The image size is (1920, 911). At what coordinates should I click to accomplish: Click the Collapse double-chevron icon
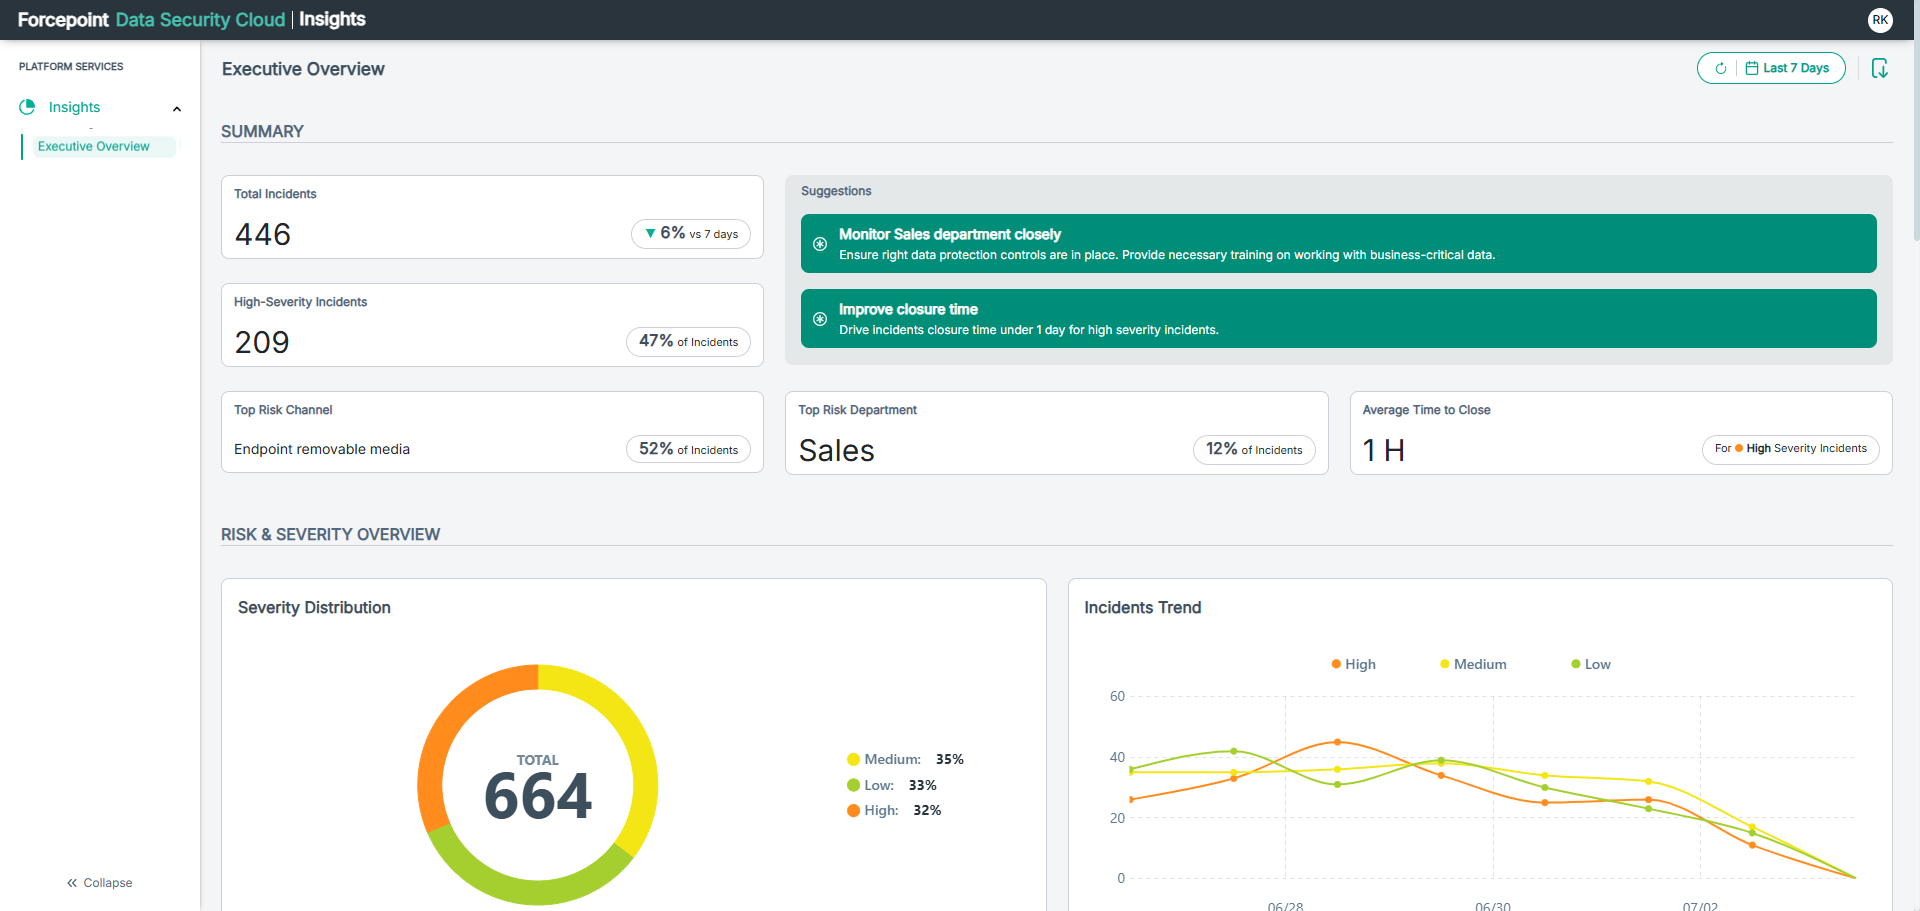point(72,883)
